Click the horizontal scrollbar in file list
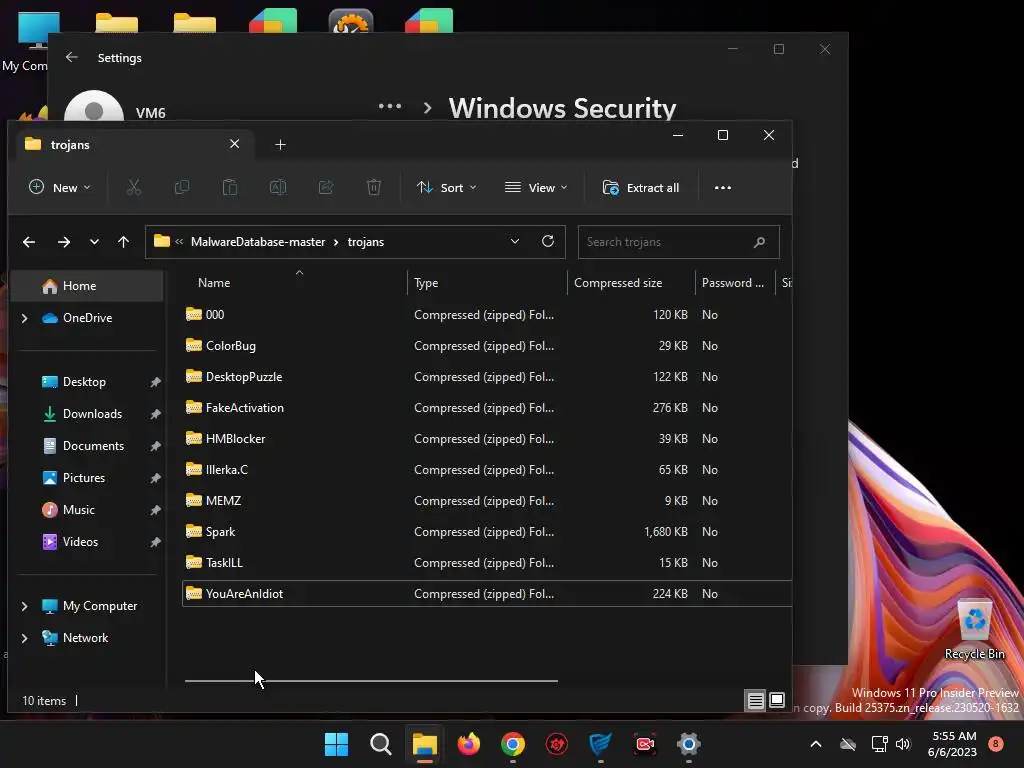The width and height of the screenshot is (1024, 768). [x=371, y=680]
